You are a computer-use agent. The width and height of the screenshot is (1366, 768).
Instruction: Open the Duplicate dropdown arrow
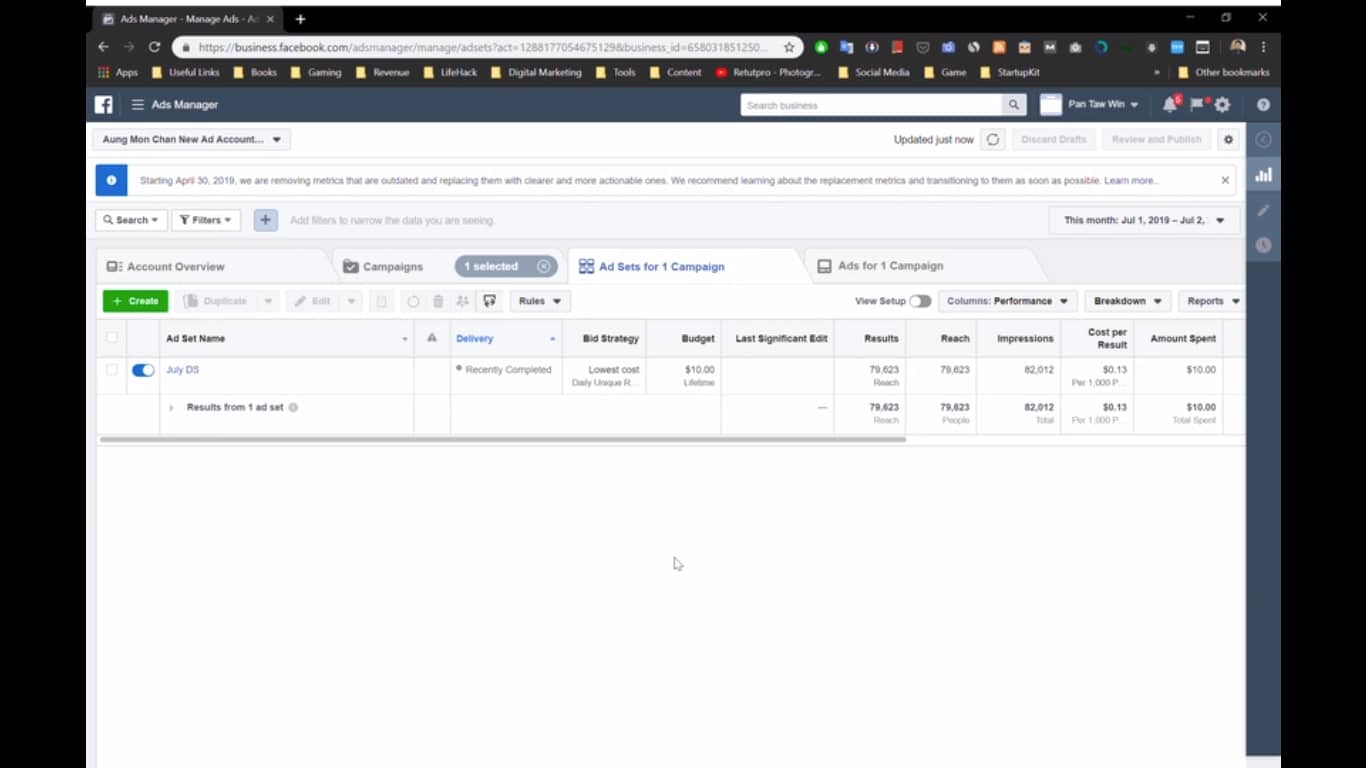268,301
